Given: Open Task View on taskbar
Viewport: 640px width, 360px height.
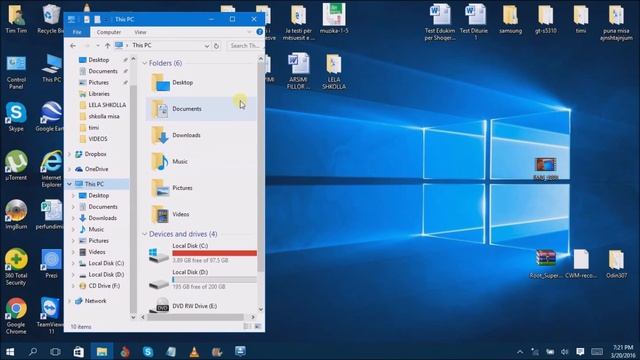Looking at the screenshot, I should [x=56, y=351].
